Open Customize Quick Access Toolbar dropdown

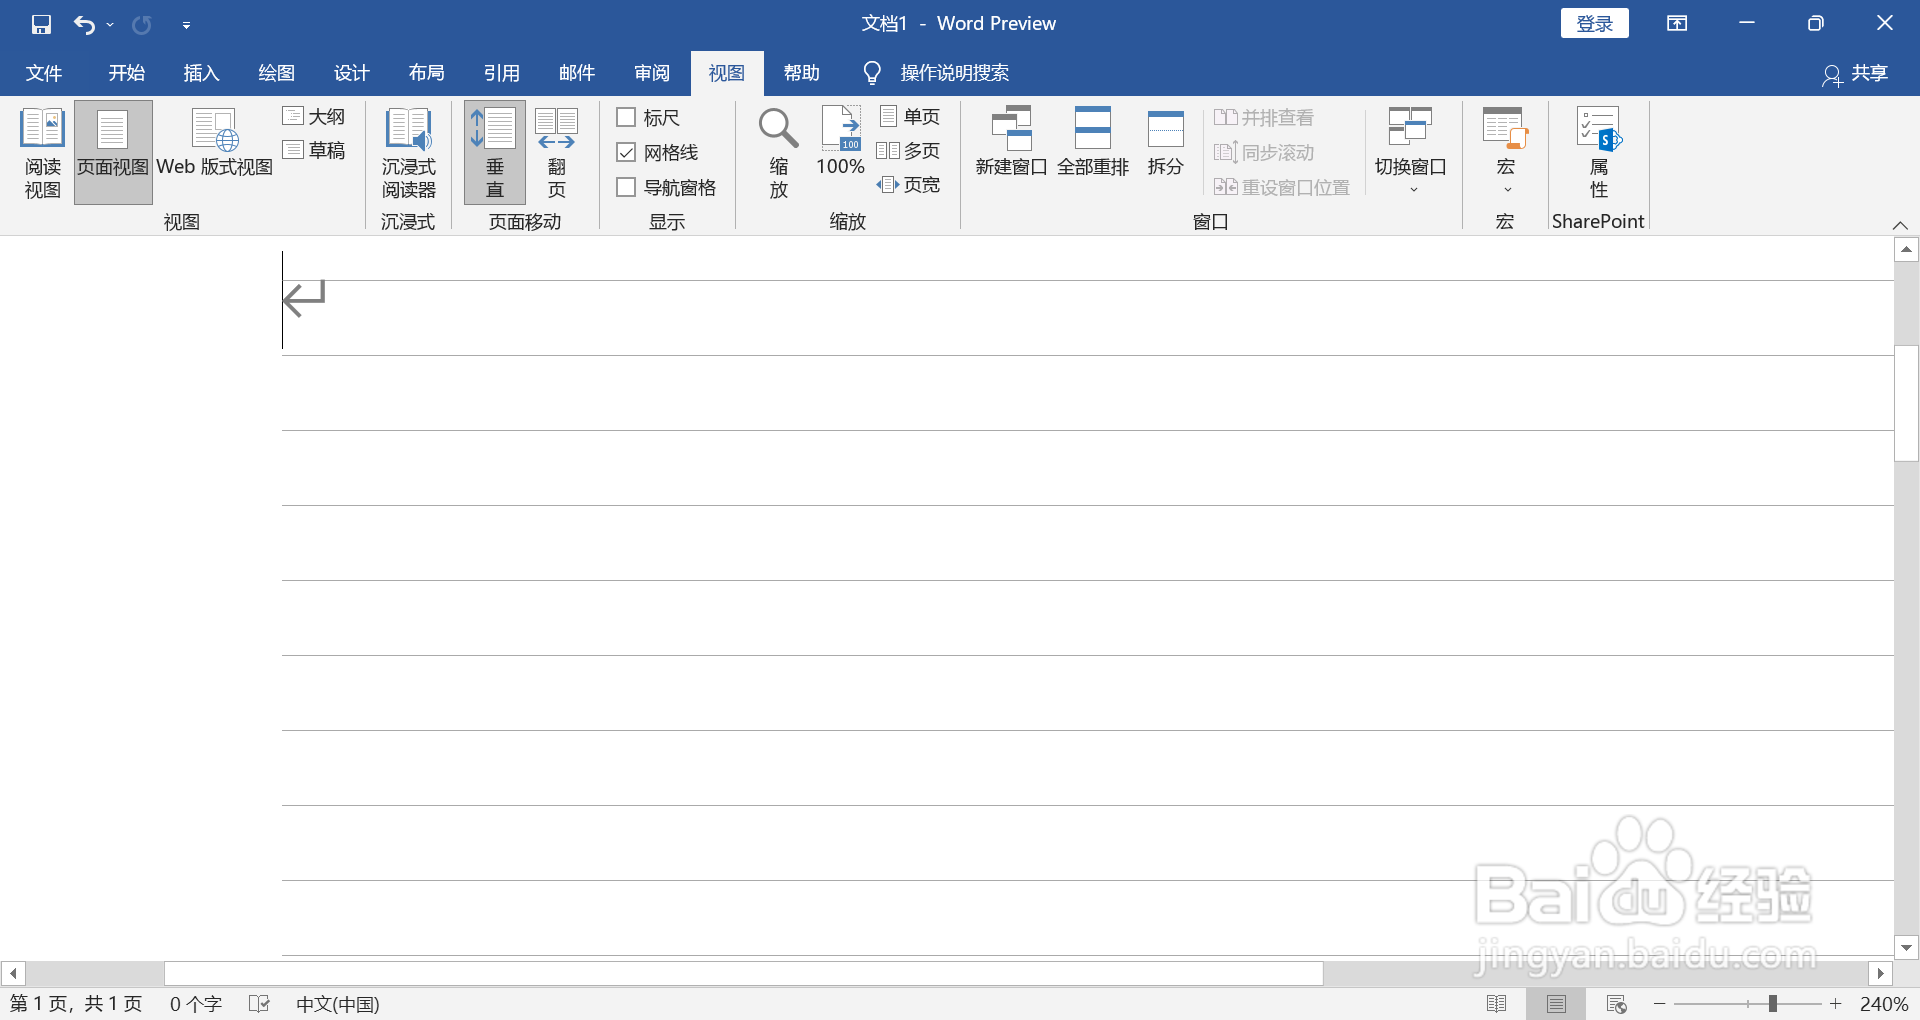[186, 25]
